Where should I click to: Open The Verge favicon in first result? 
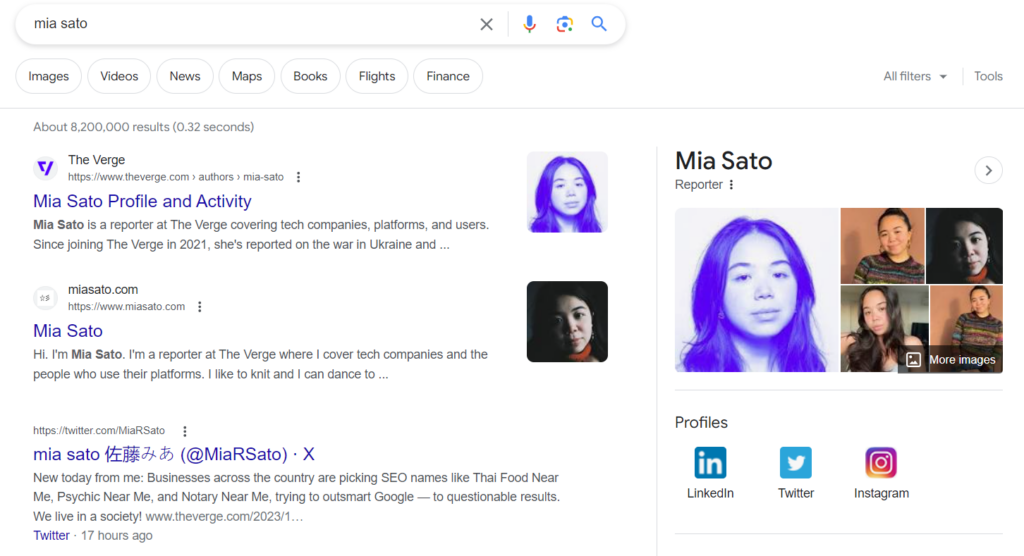point(45,168)
